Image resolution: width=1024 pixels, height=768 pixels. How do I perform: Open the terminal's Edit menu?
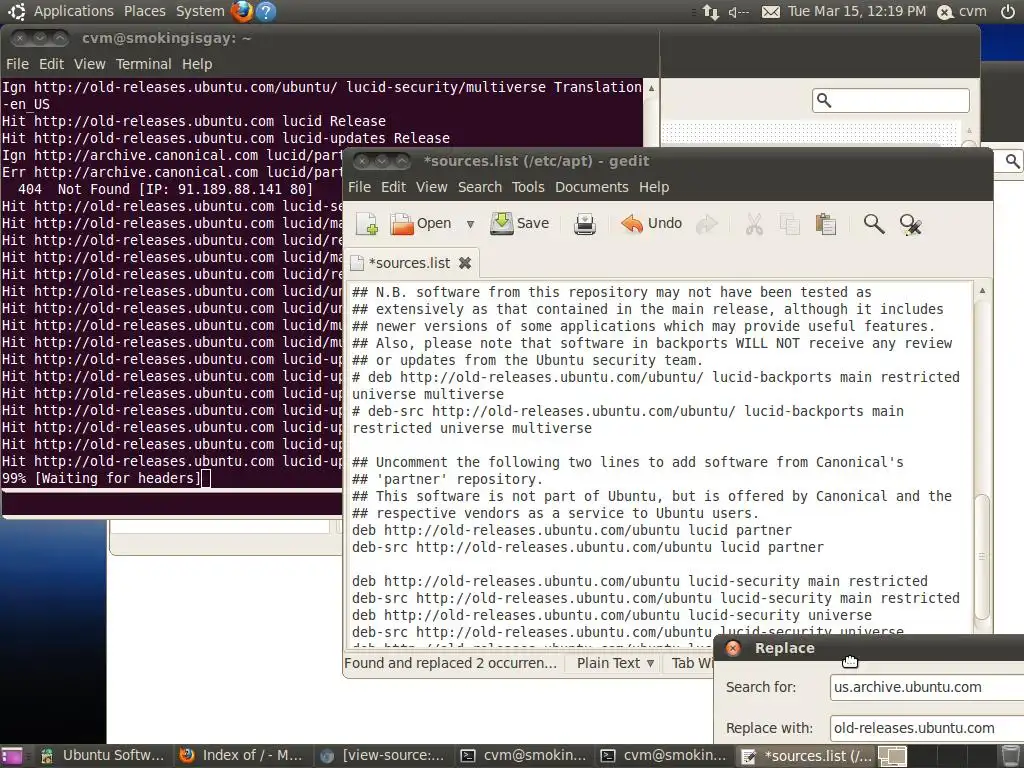coord(51,64)
